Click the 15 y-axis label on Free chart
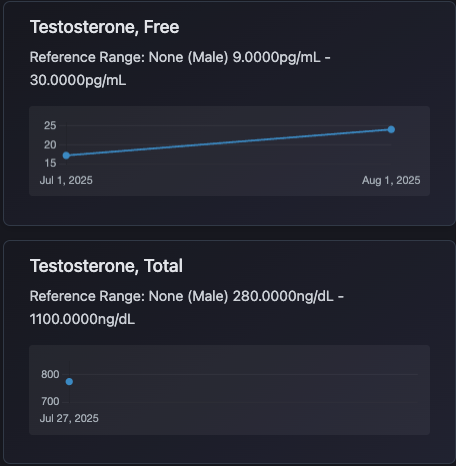This screenshot has height=466, width=456. pyautogui.click(x=50, y=163)
